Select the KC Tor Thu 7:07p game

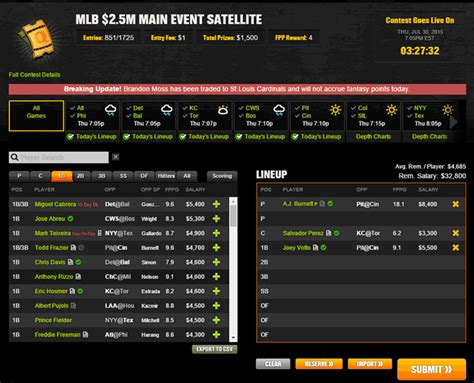click(x=204, y=116)
